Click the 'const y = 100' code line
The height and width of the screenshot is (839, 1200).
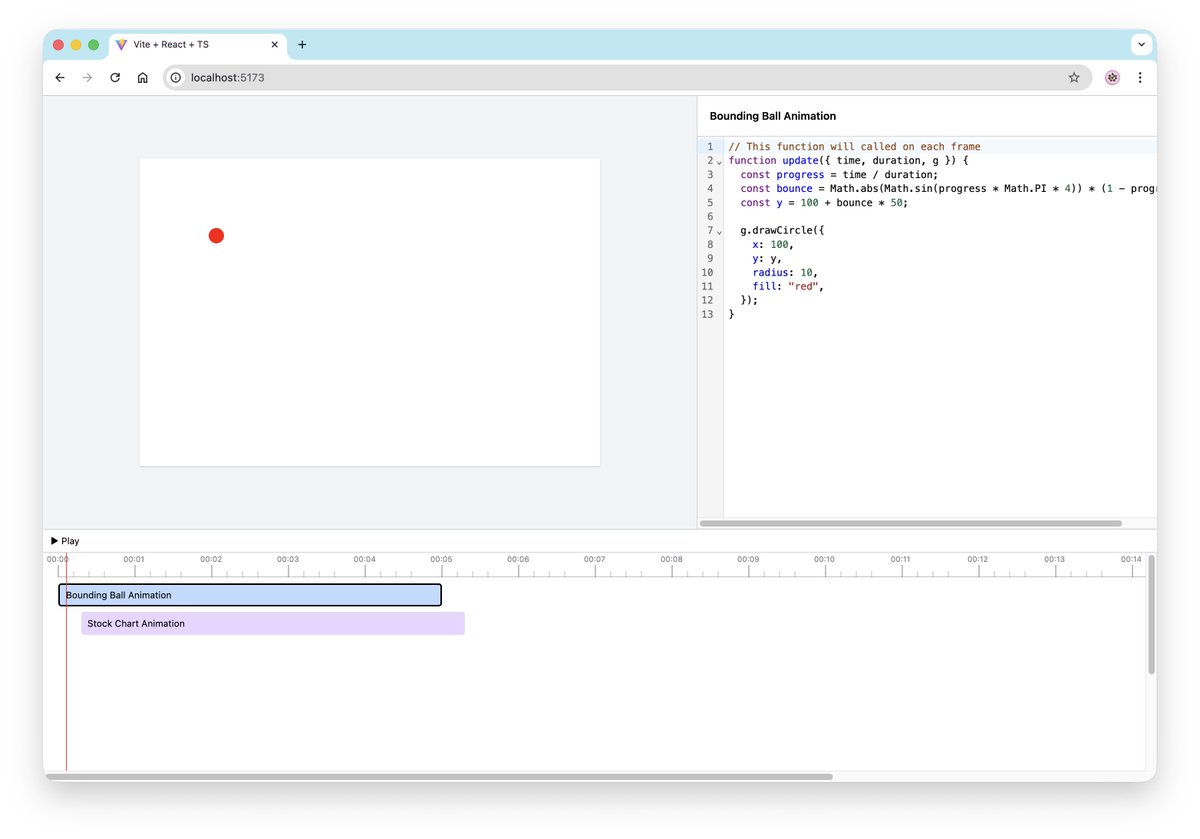point(824,203)
